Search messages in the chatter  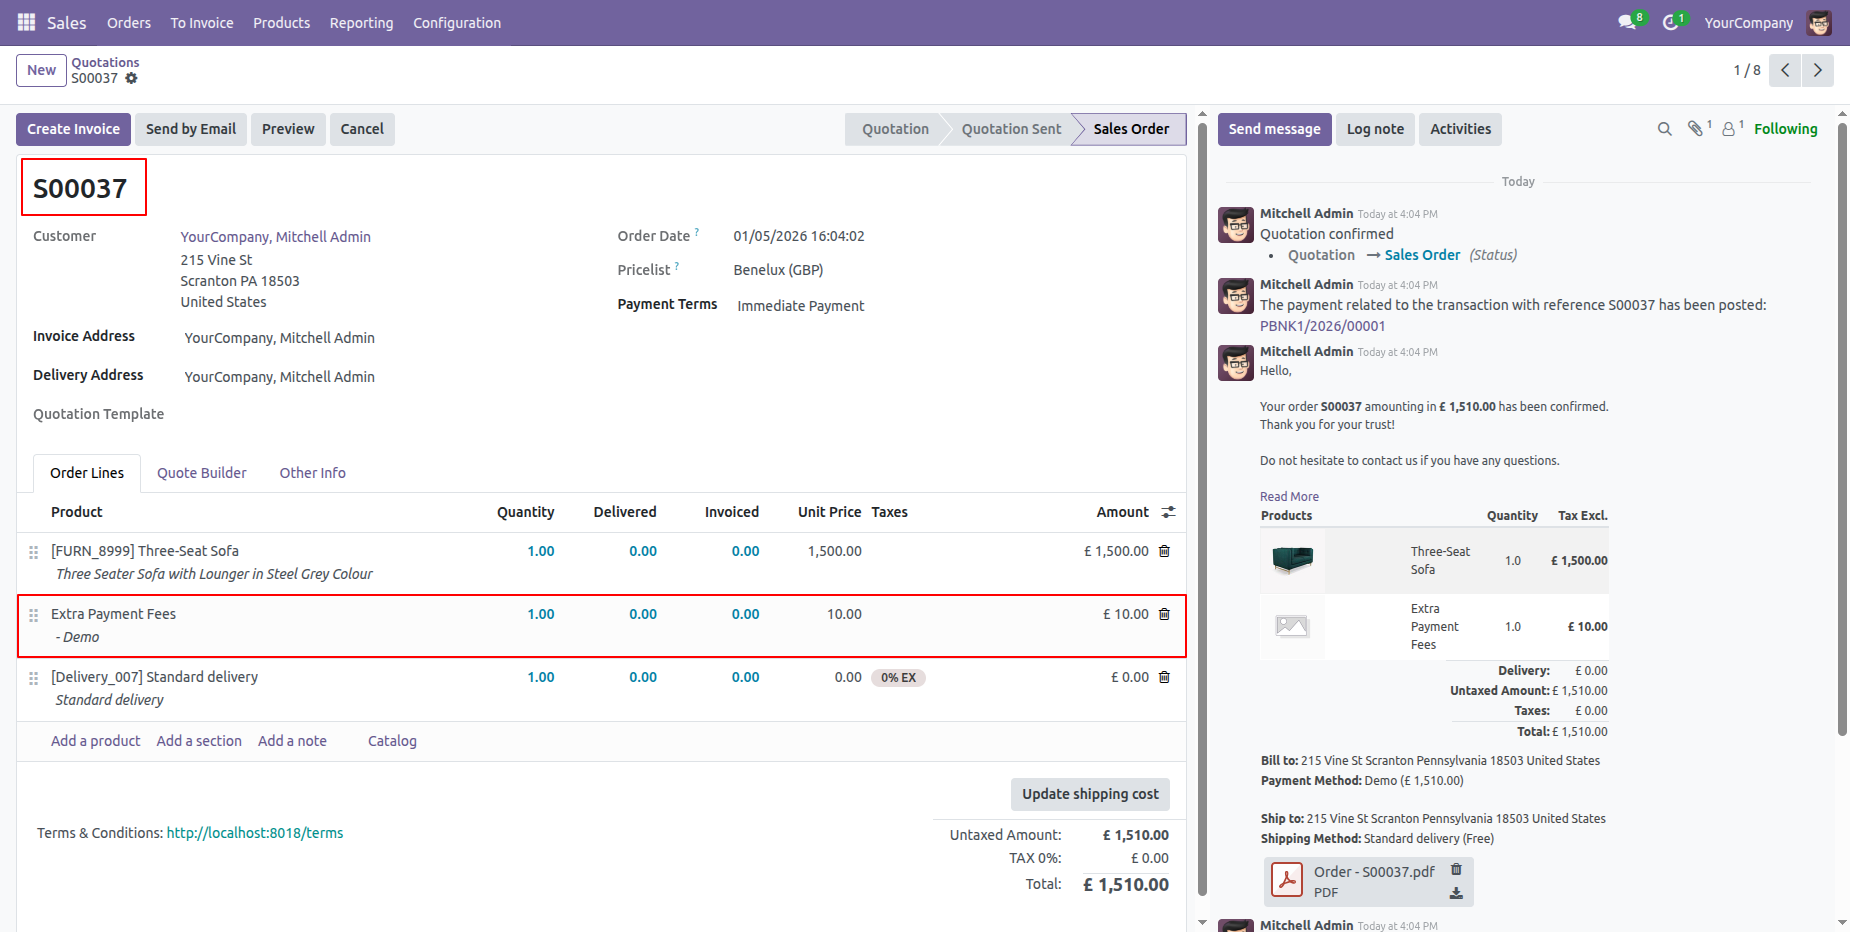[1664, 129]
